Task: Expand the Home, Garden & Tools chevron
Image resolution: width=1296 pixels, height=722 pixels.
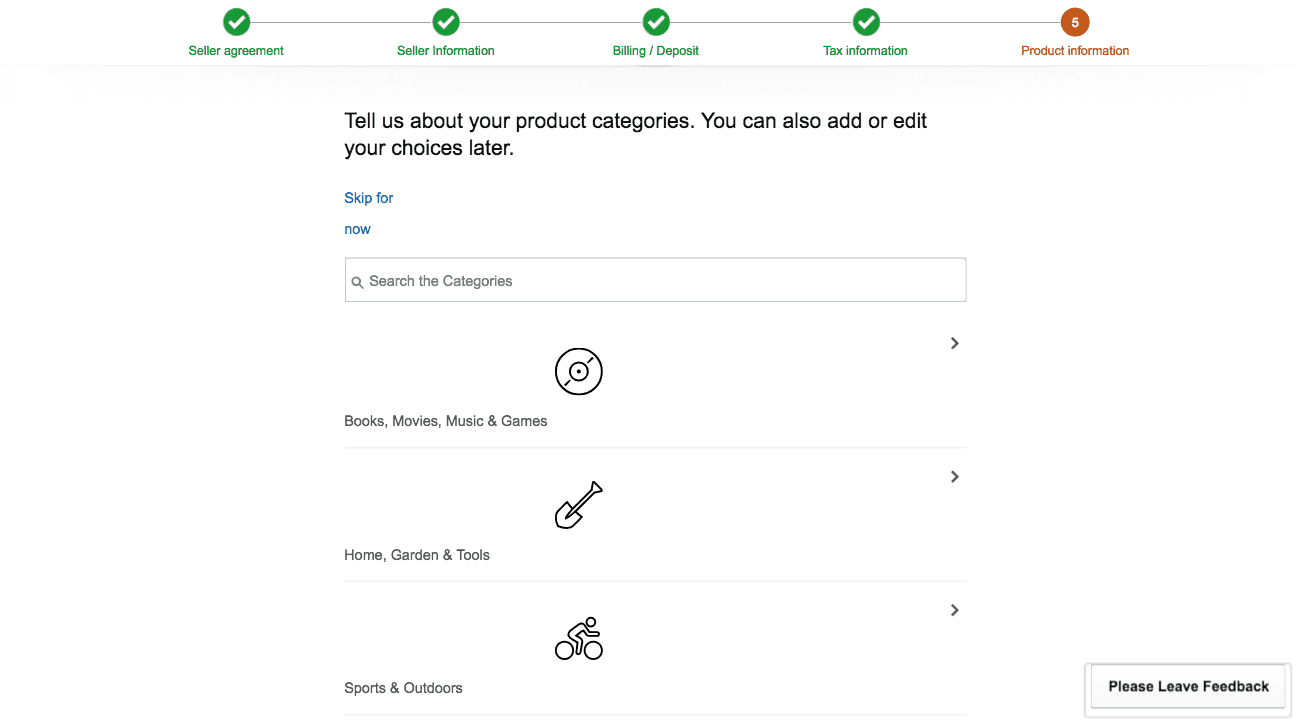Action: [955, 477]
